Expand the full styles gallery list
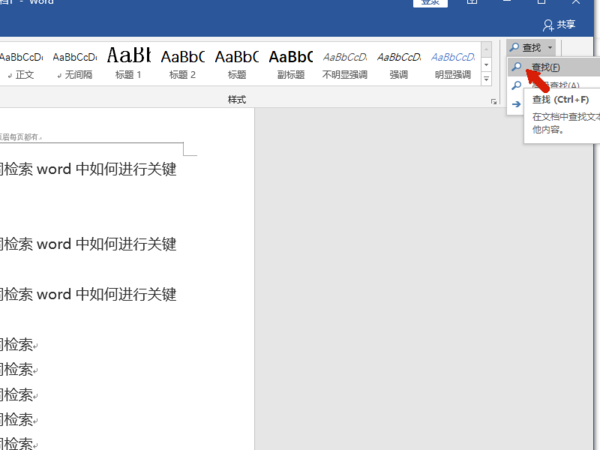 (486, 79)
